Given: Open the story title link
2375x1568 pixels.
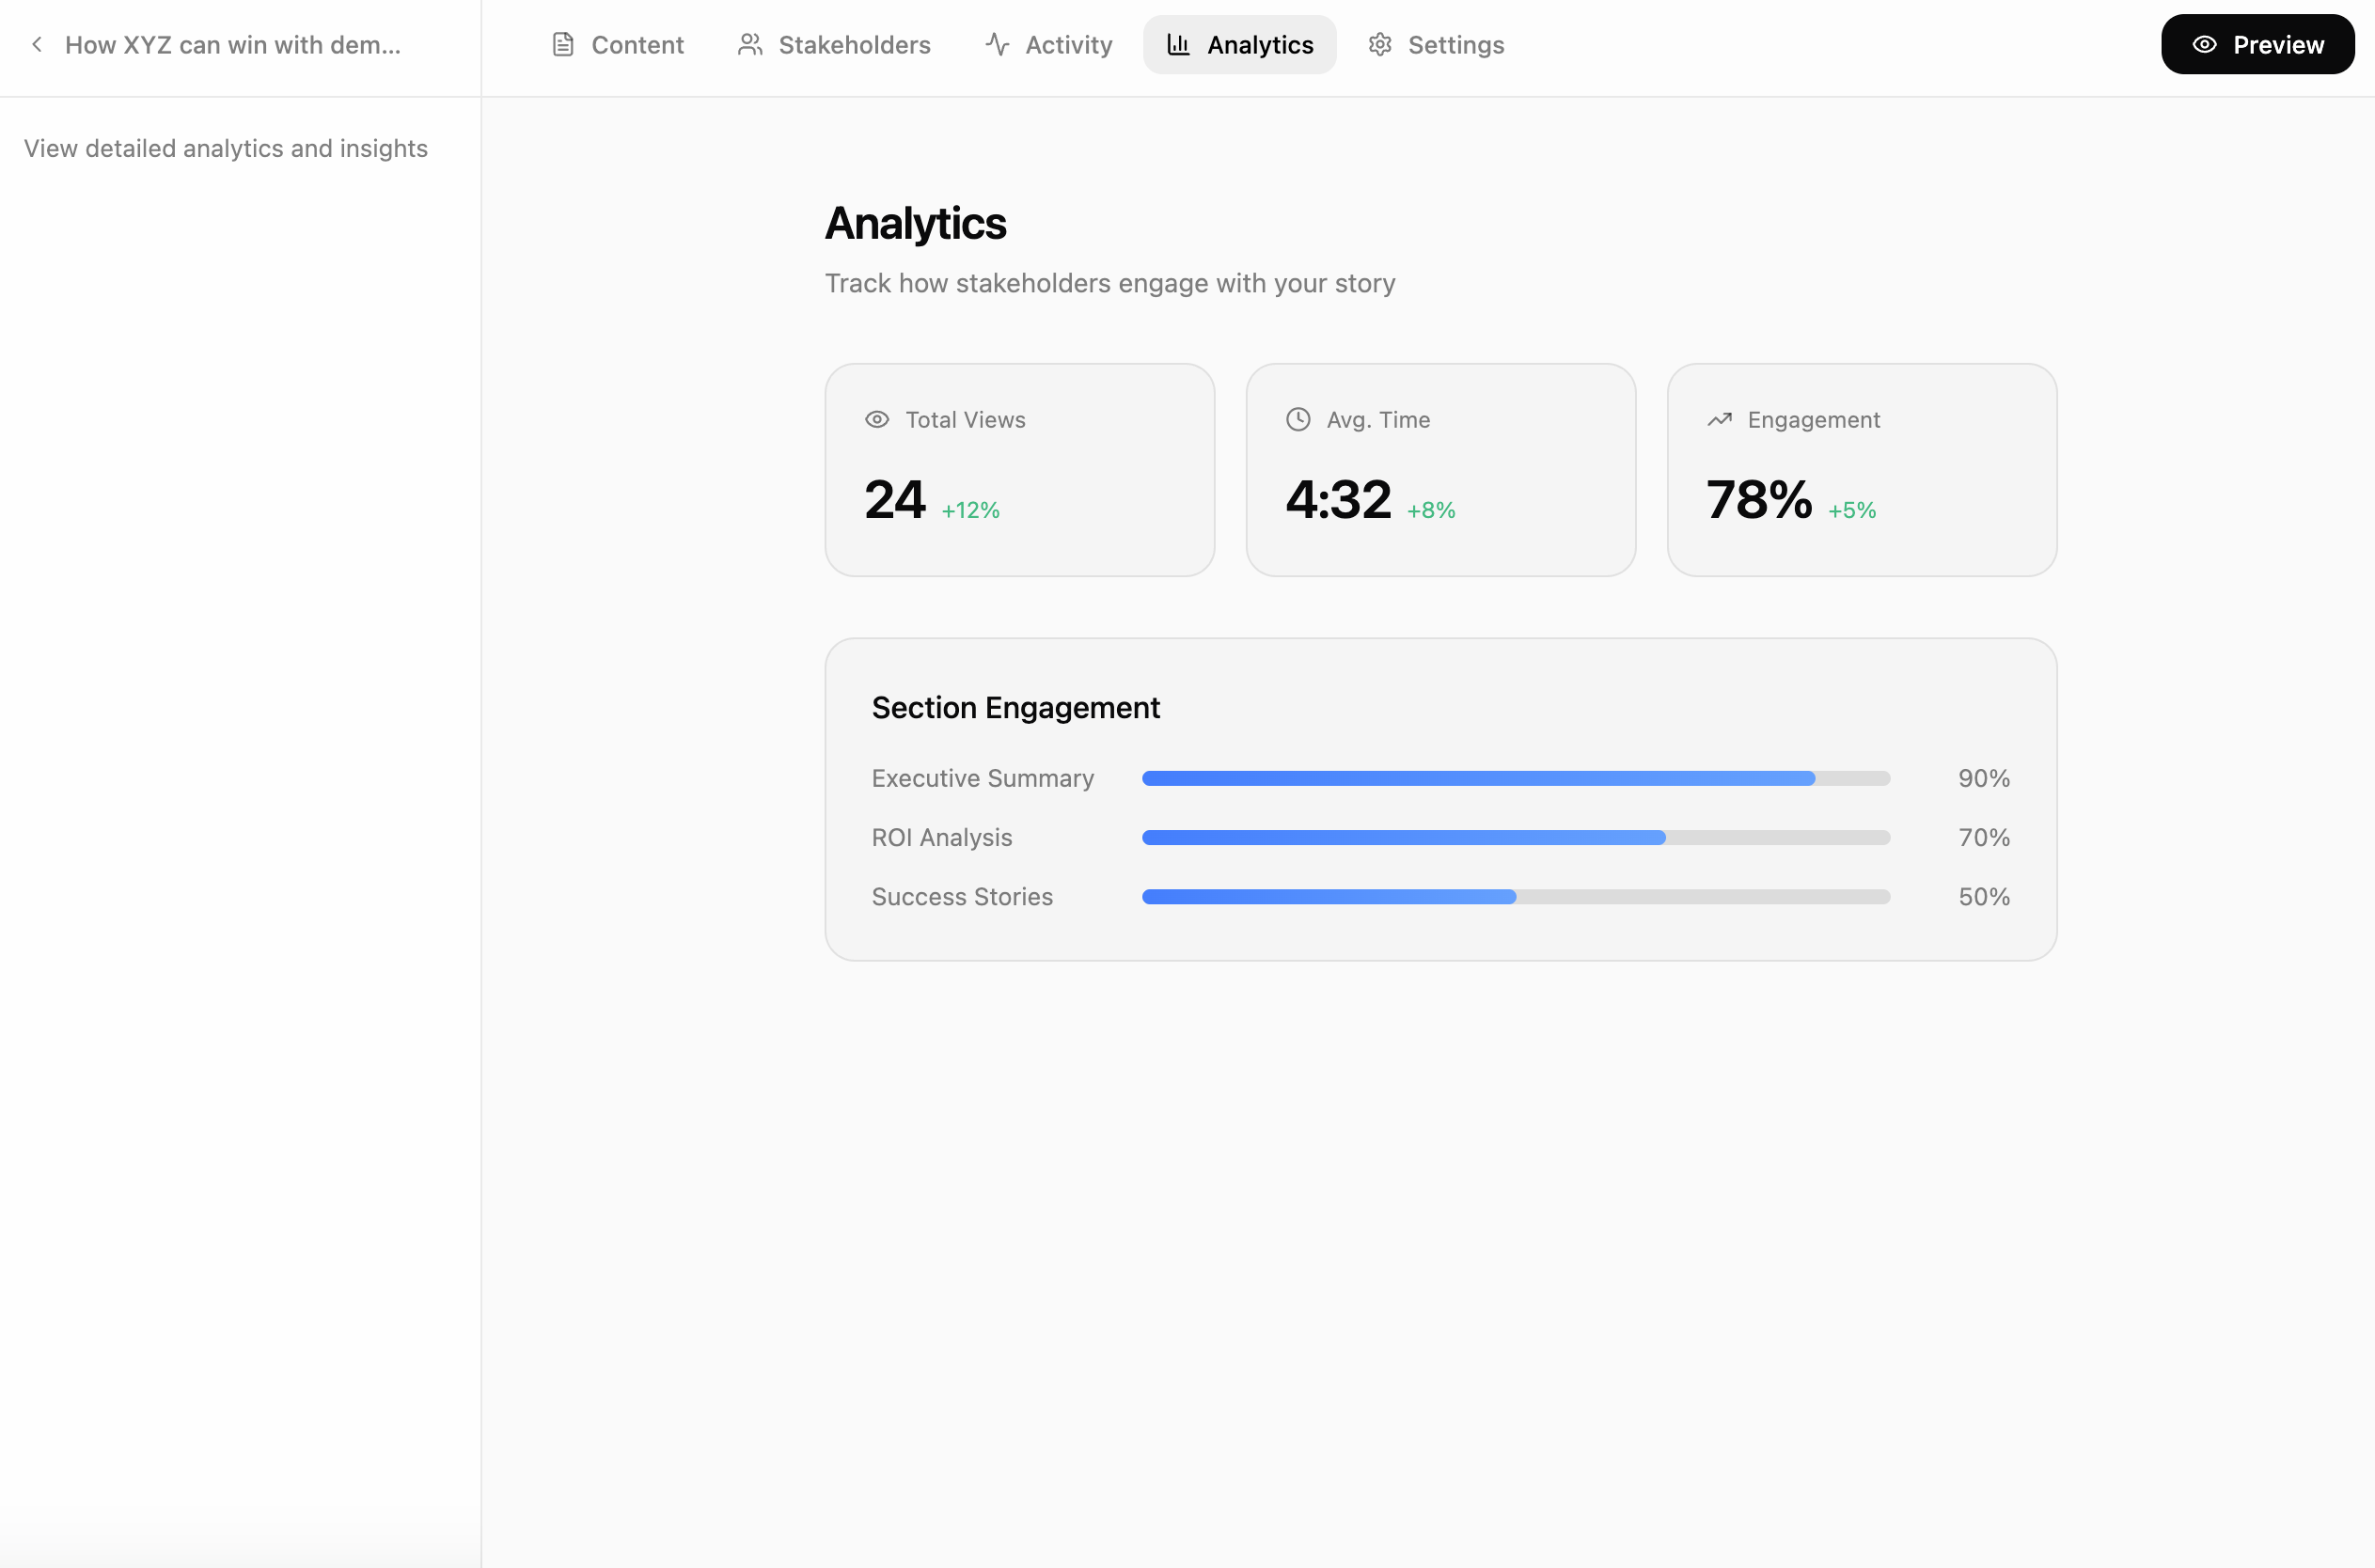Looking at the screenshot, I should click(232, 45).
